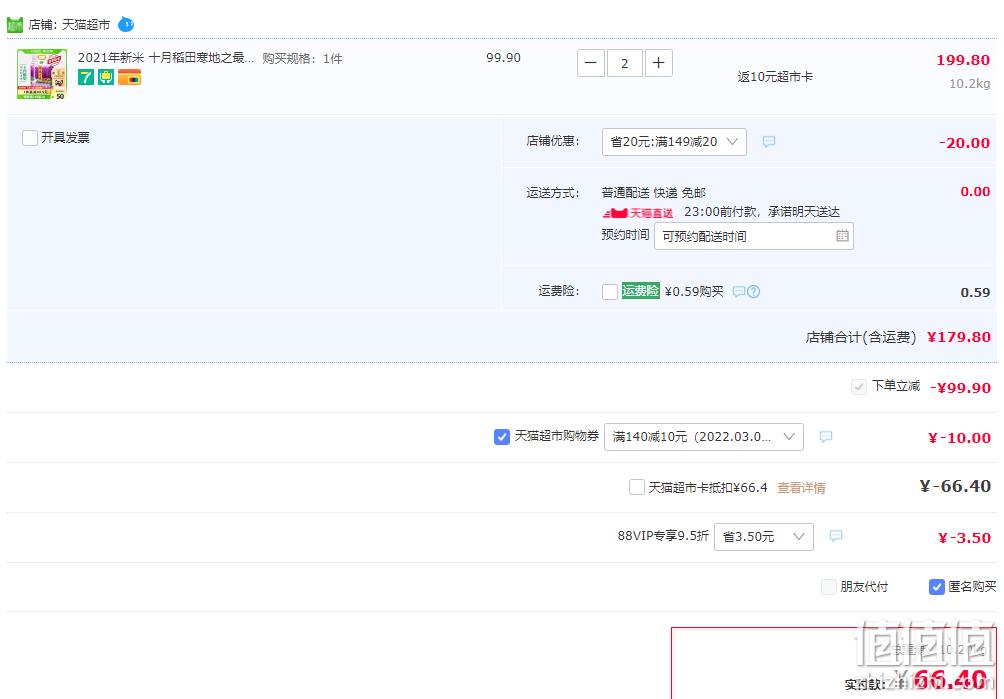The width and height of the screenshot is (1004, 699).
Task: Open the 2021年新米 十月稻田 product title link
Action: [x=166, y=58]
